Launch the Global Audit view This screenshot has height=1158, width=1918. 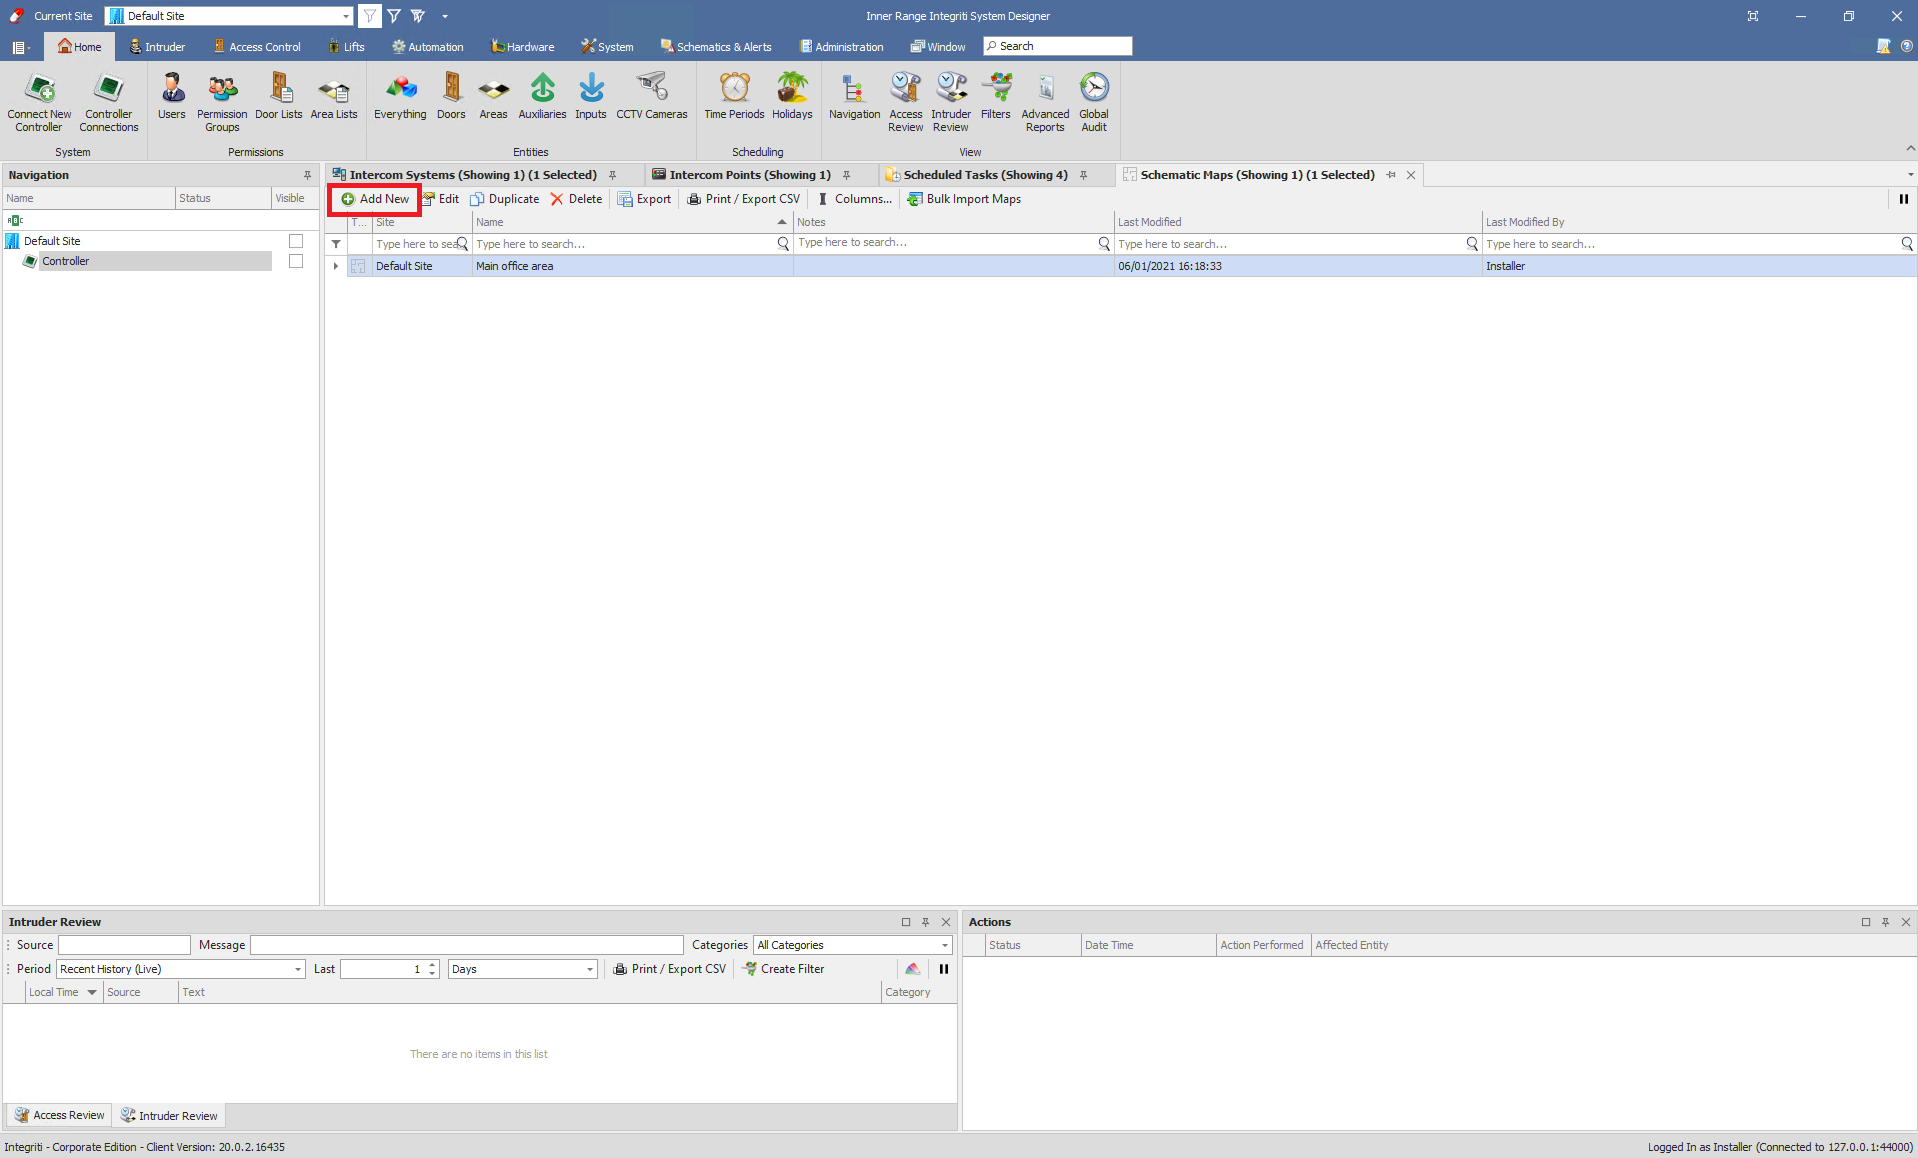(1094, 103)
